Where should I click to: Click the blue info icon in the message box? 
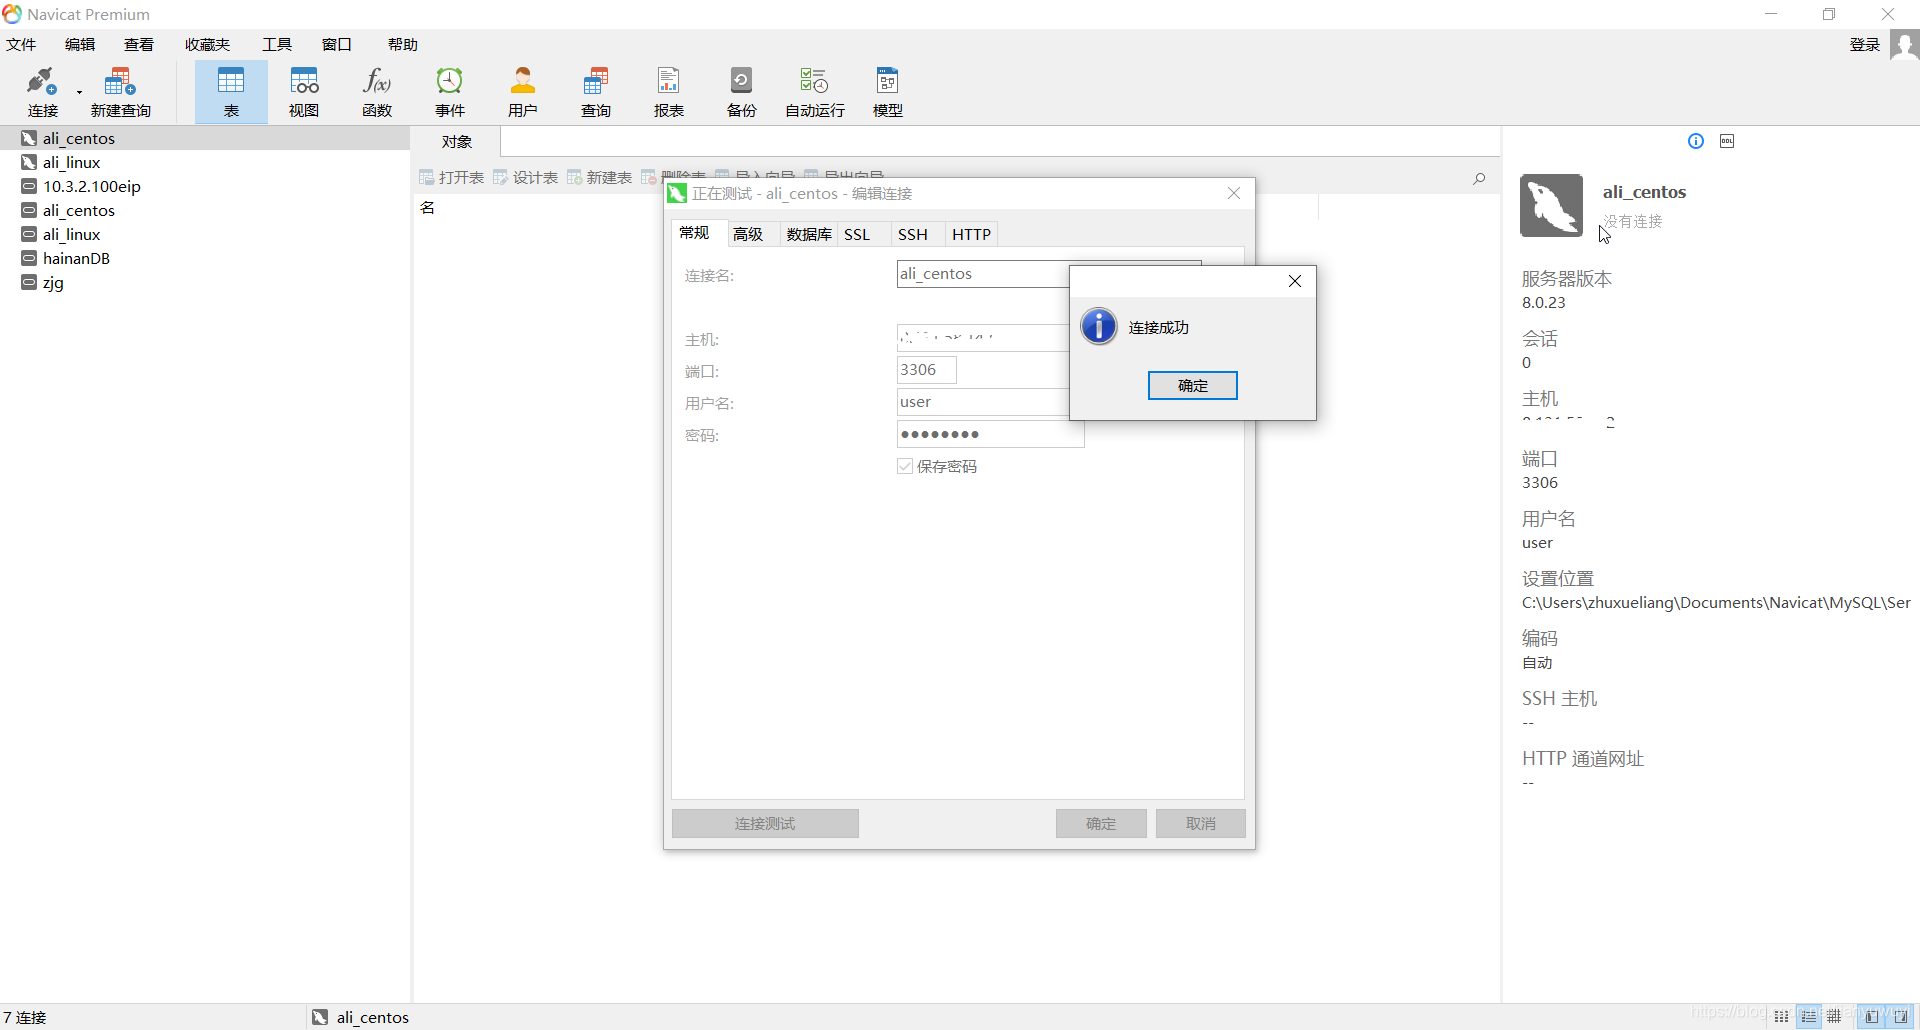(x=1099, y=326)
